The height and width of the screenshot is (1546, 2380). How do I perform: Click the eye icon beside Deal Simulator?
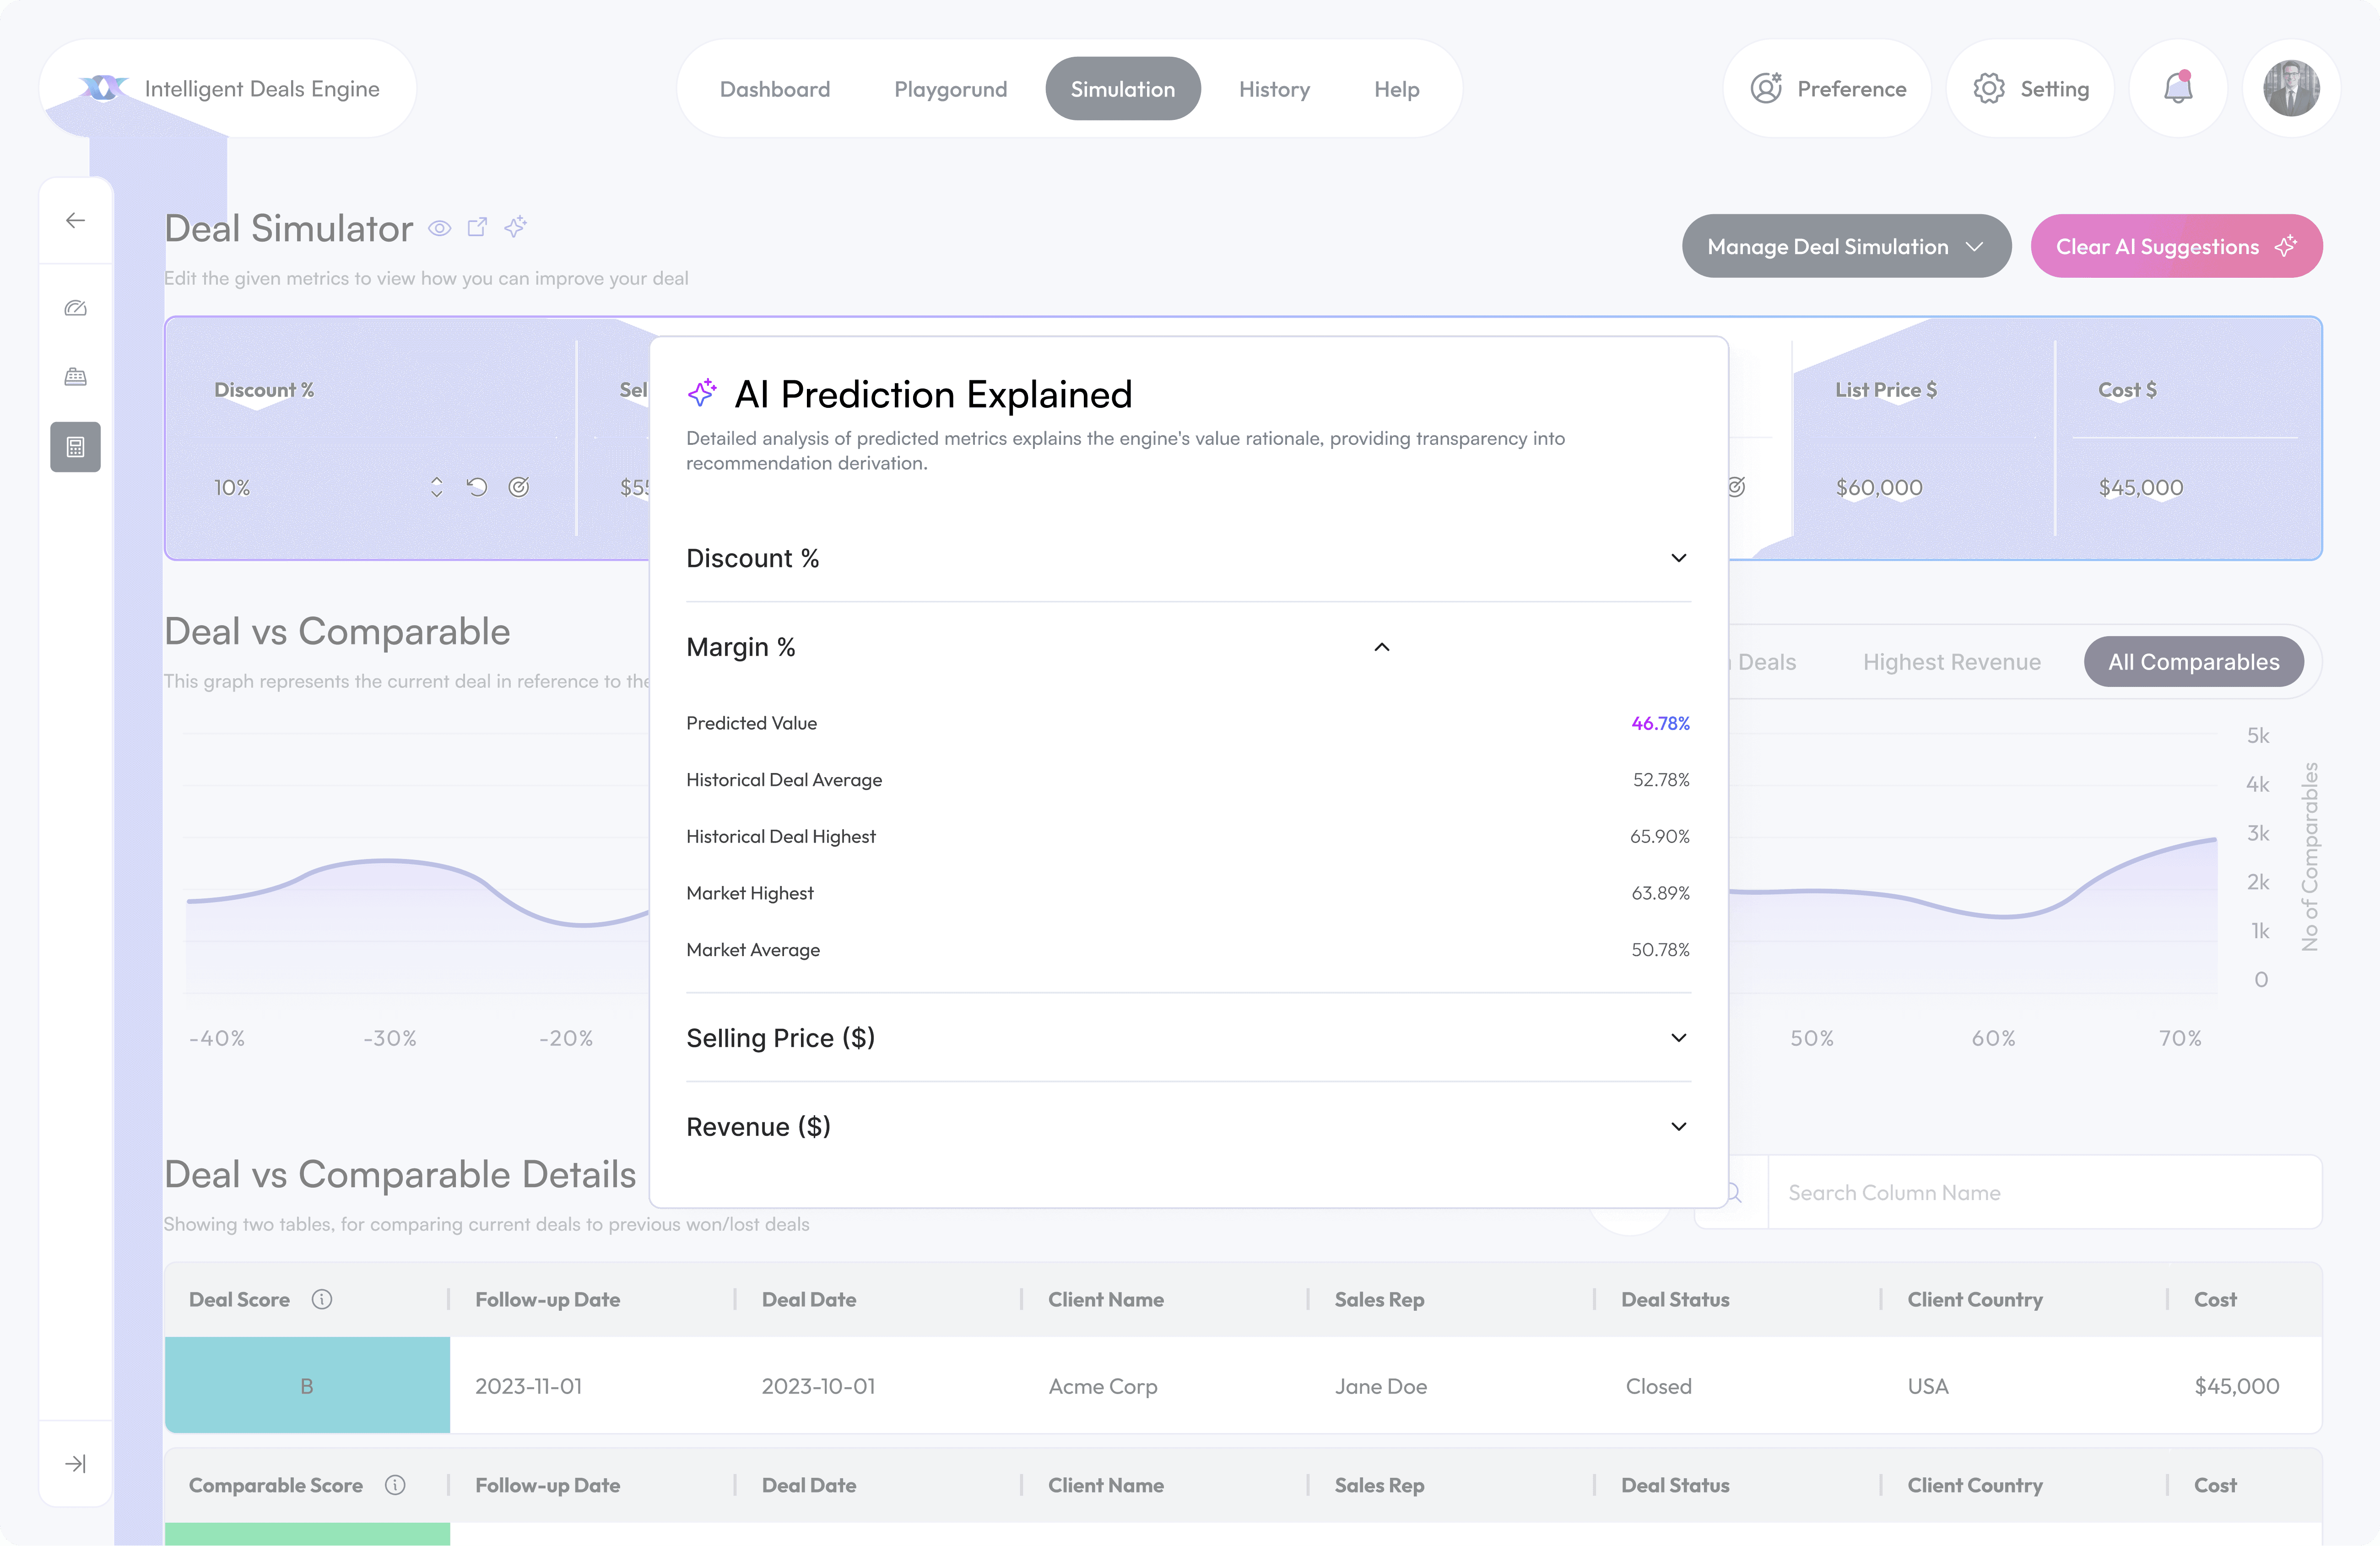click(439, 228)
